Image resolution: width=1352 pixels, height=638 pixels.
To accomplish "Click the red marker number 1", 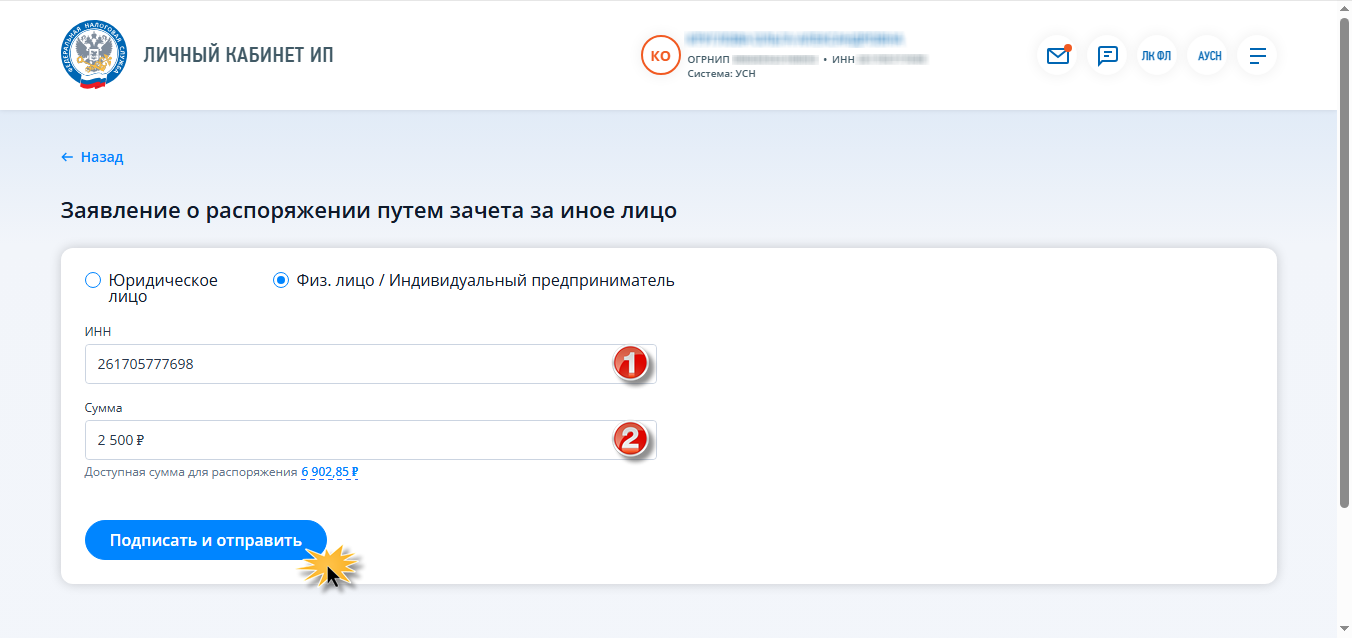I will tap(632, 364).
